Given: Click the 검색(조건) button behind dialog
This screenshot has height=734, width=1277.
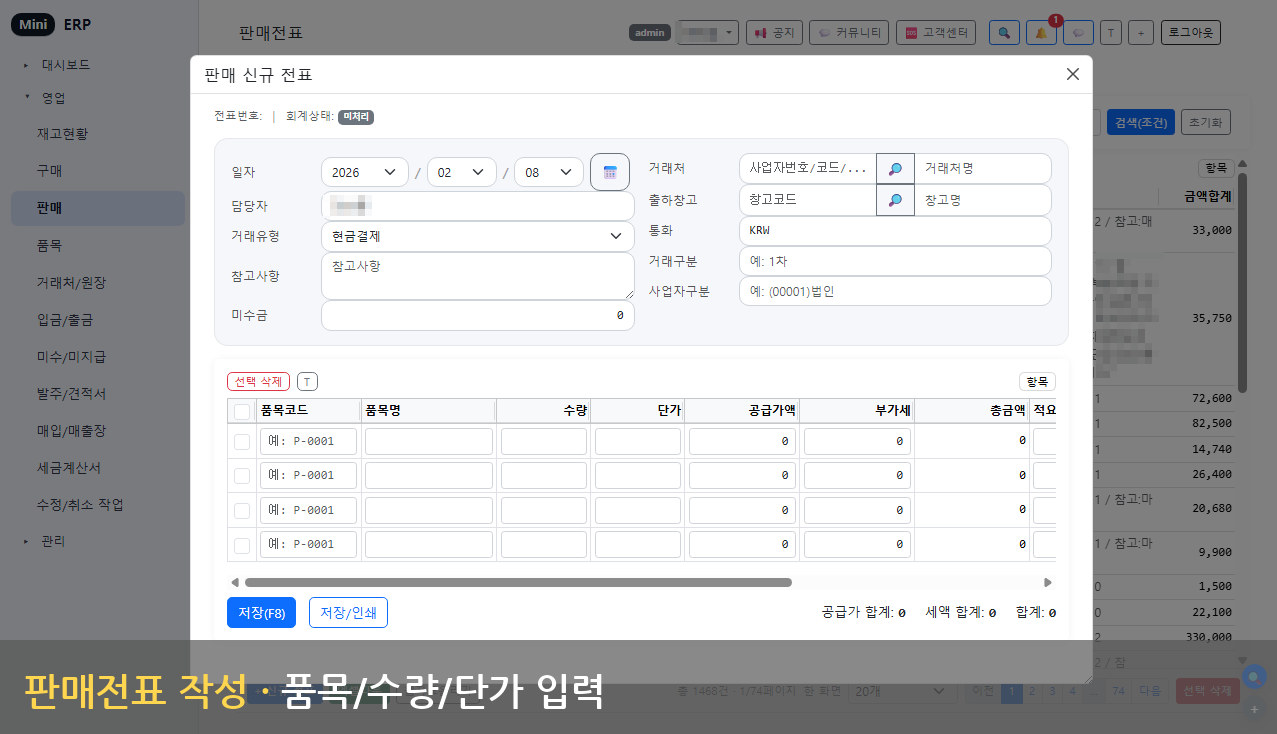Looking at the screenshot, I should tap(1140, 122).
